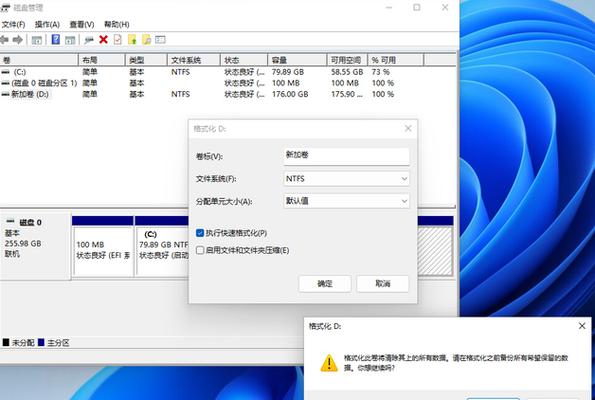Select the 新加卷 (D:) volume row
This screenshot has width=595, height=400.
click(x=228, y=94)
